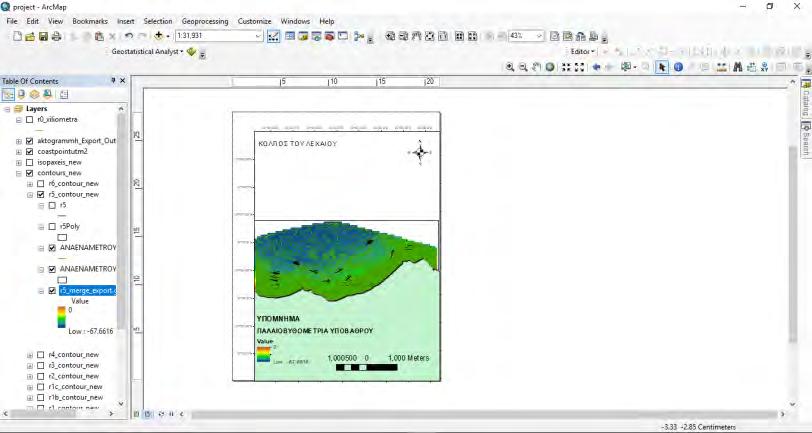
Task: Uncheck the aktogrammh_Export_Out layer
Action: click(x=30, y=141)
